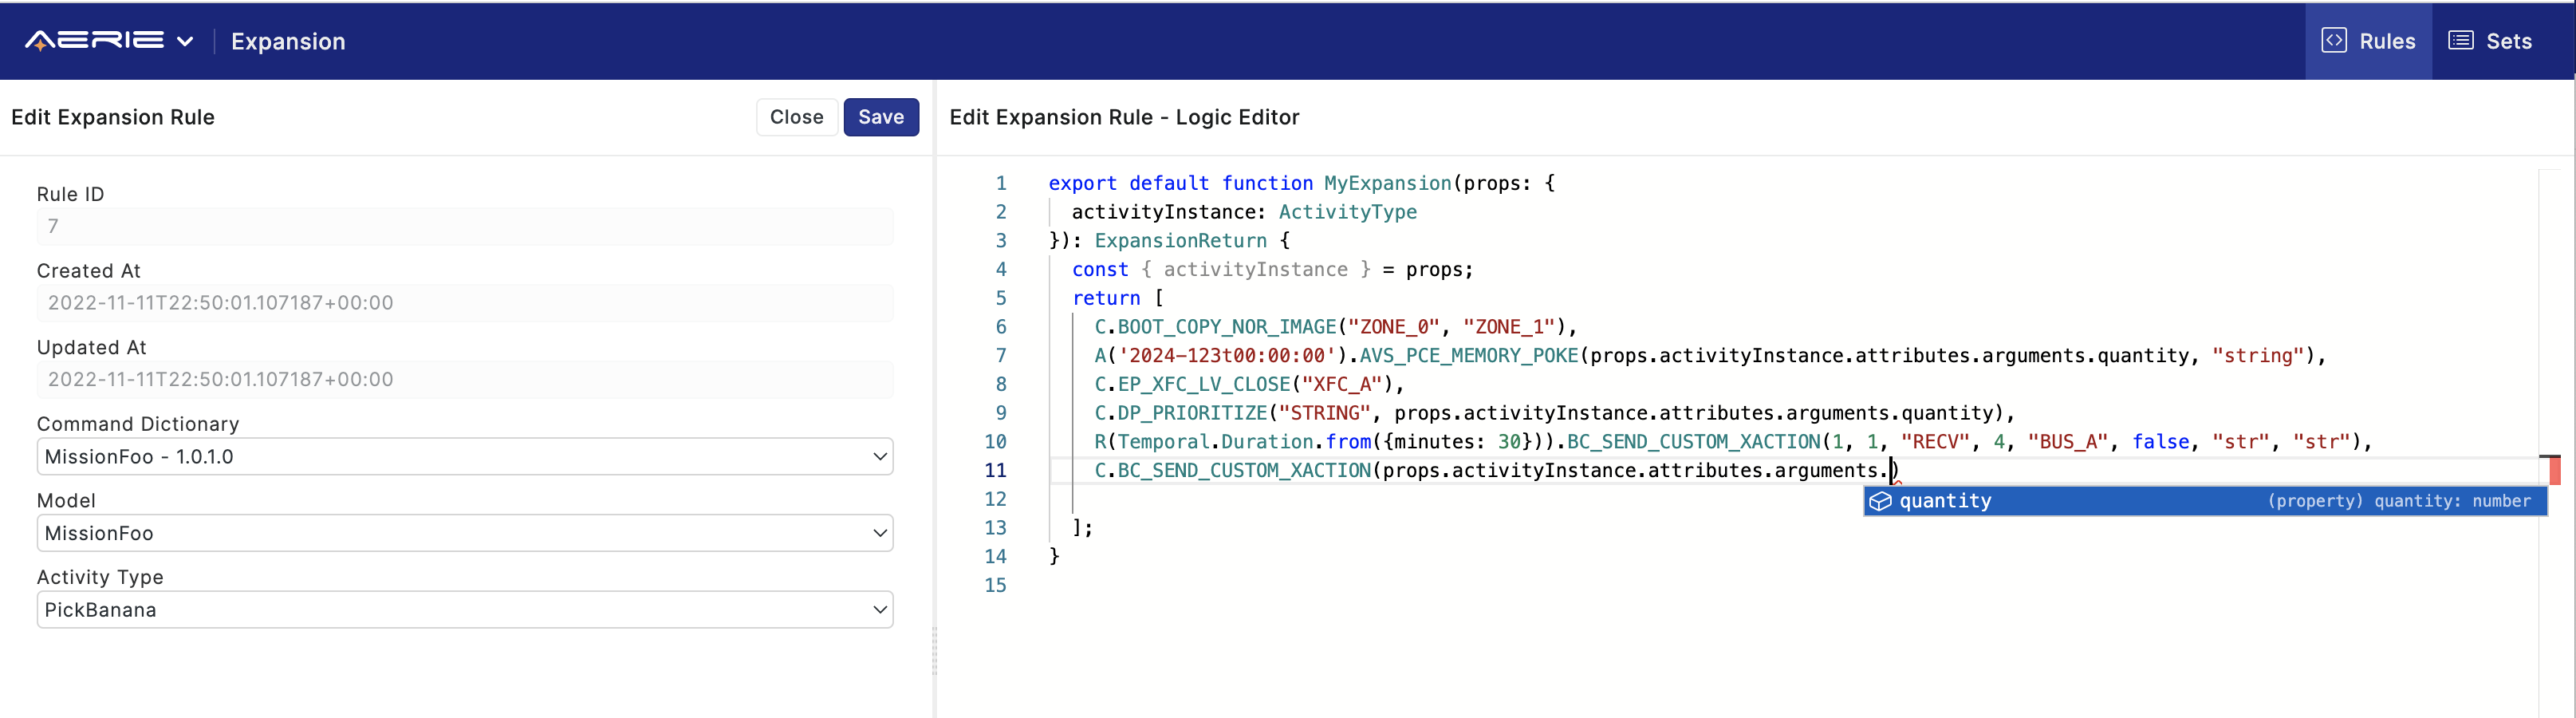Click the Save button
The height and width of the screenshot is (718, 2576).
[x=881, y=117]
